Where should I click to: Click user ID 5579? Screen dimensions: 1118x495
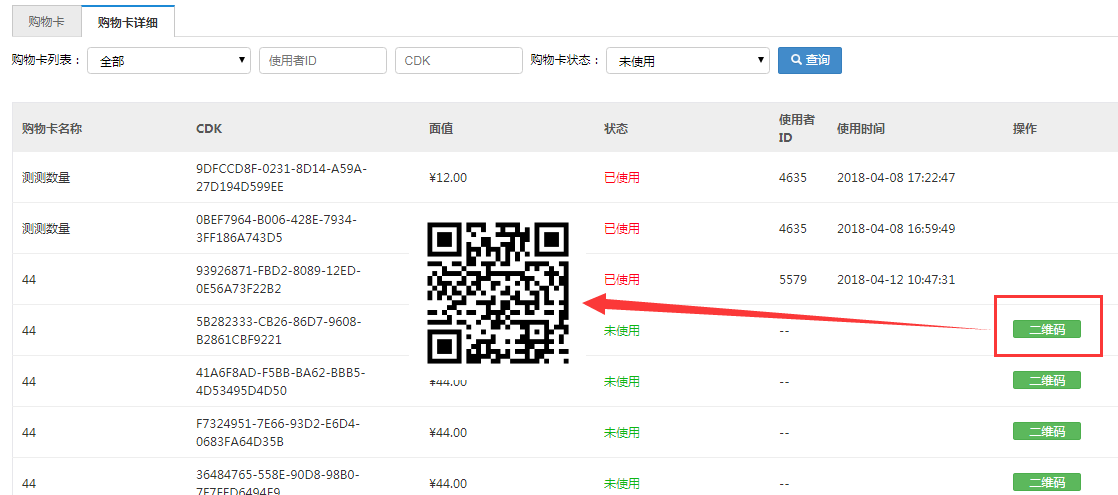(x=793, y=280)
